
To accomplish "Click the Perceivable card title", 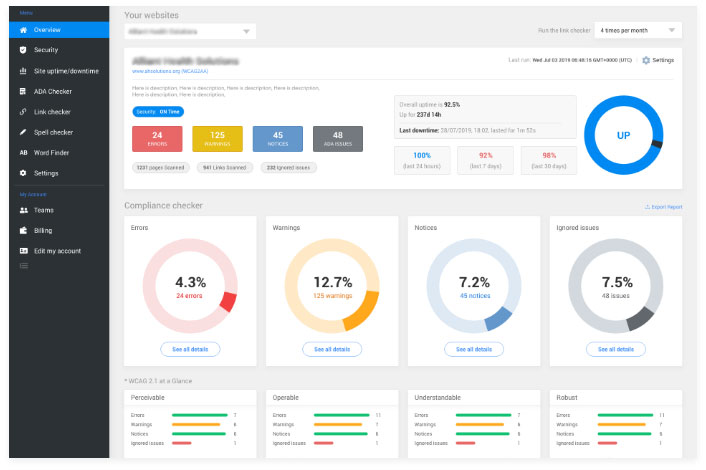I will (148, 398).
